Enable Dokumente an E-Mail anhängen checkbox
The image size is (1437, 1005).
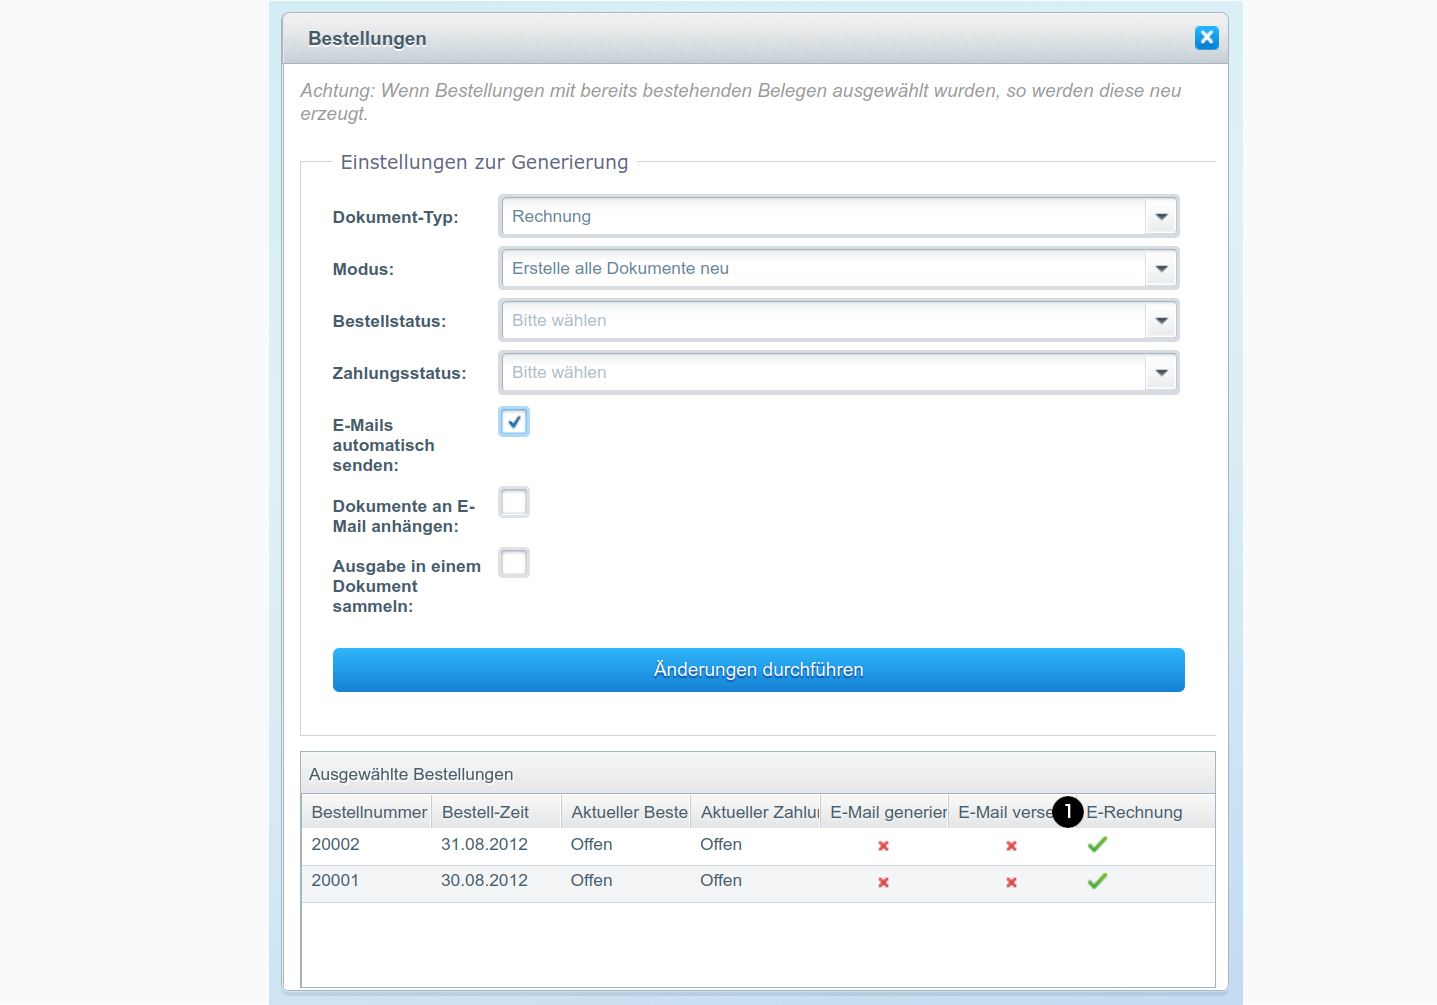click(x=514, y=502)
